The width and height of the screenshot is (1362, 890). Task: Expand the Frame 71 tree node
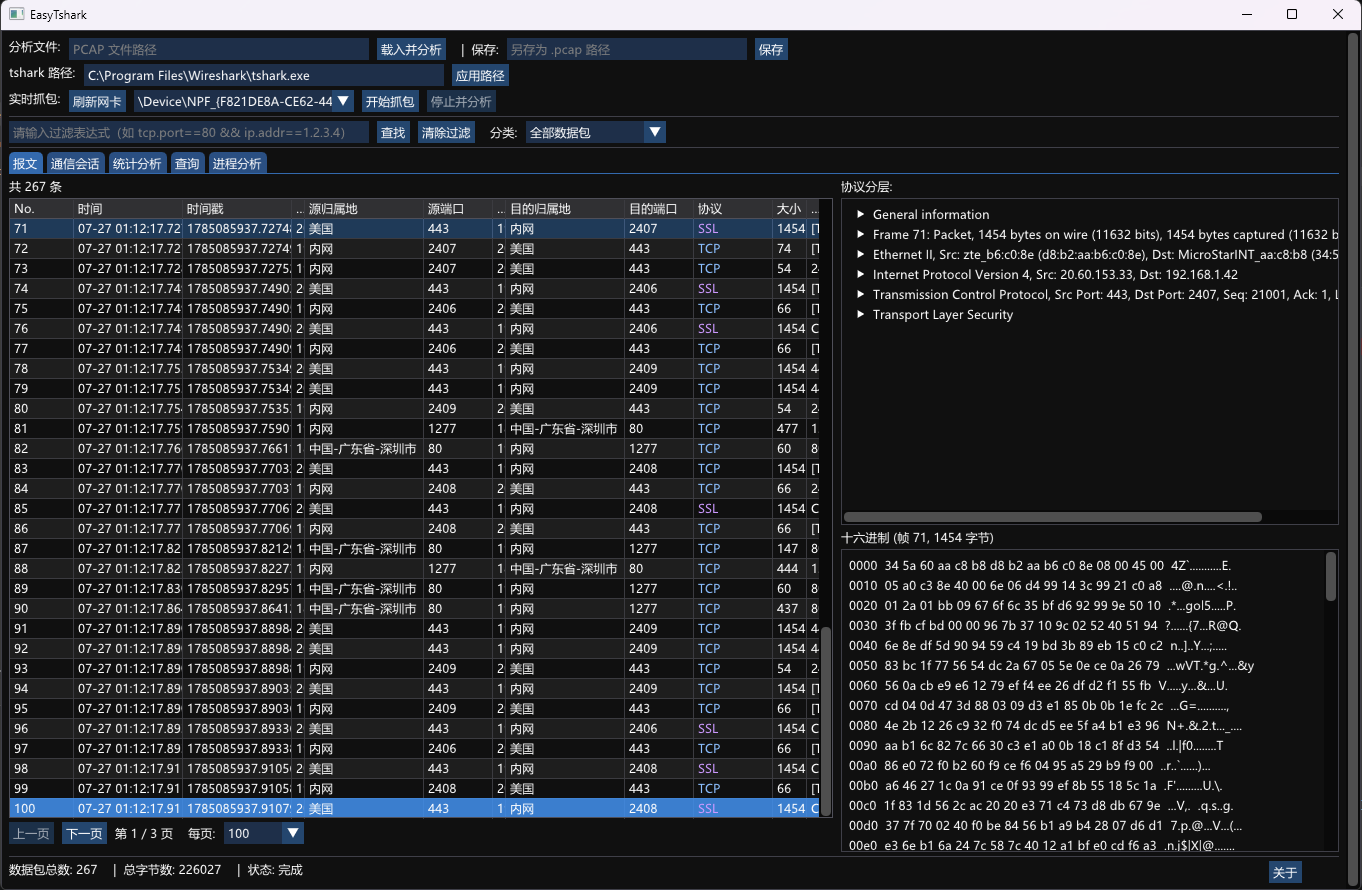pos(862,235)
